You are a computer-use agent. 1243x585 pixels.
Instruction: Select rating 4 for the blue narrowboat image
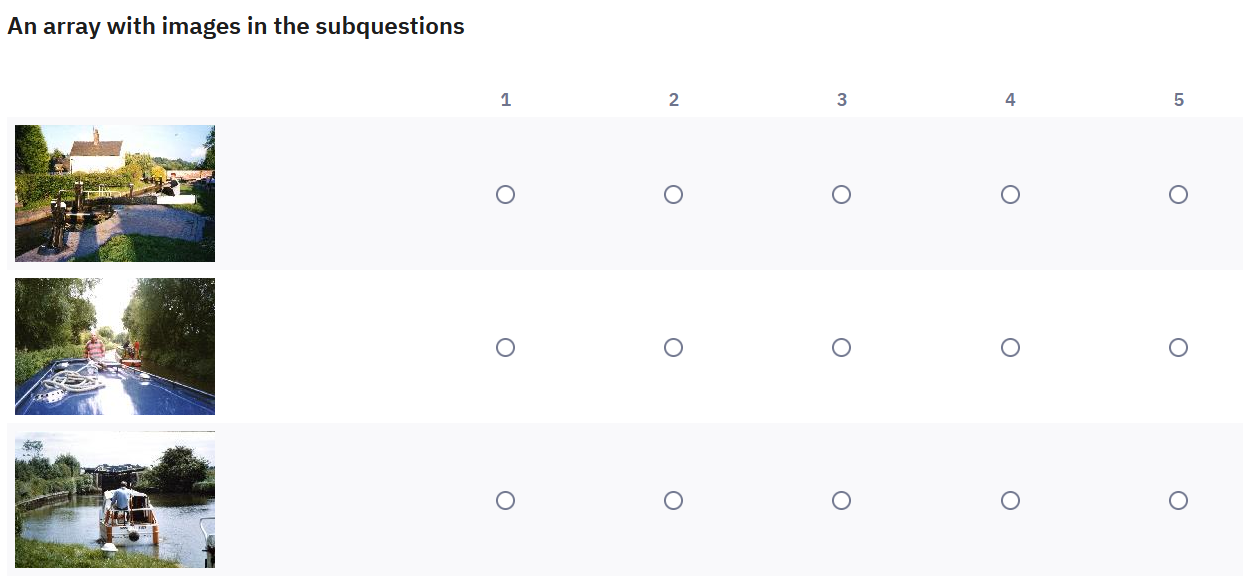tap(1010, 347)
